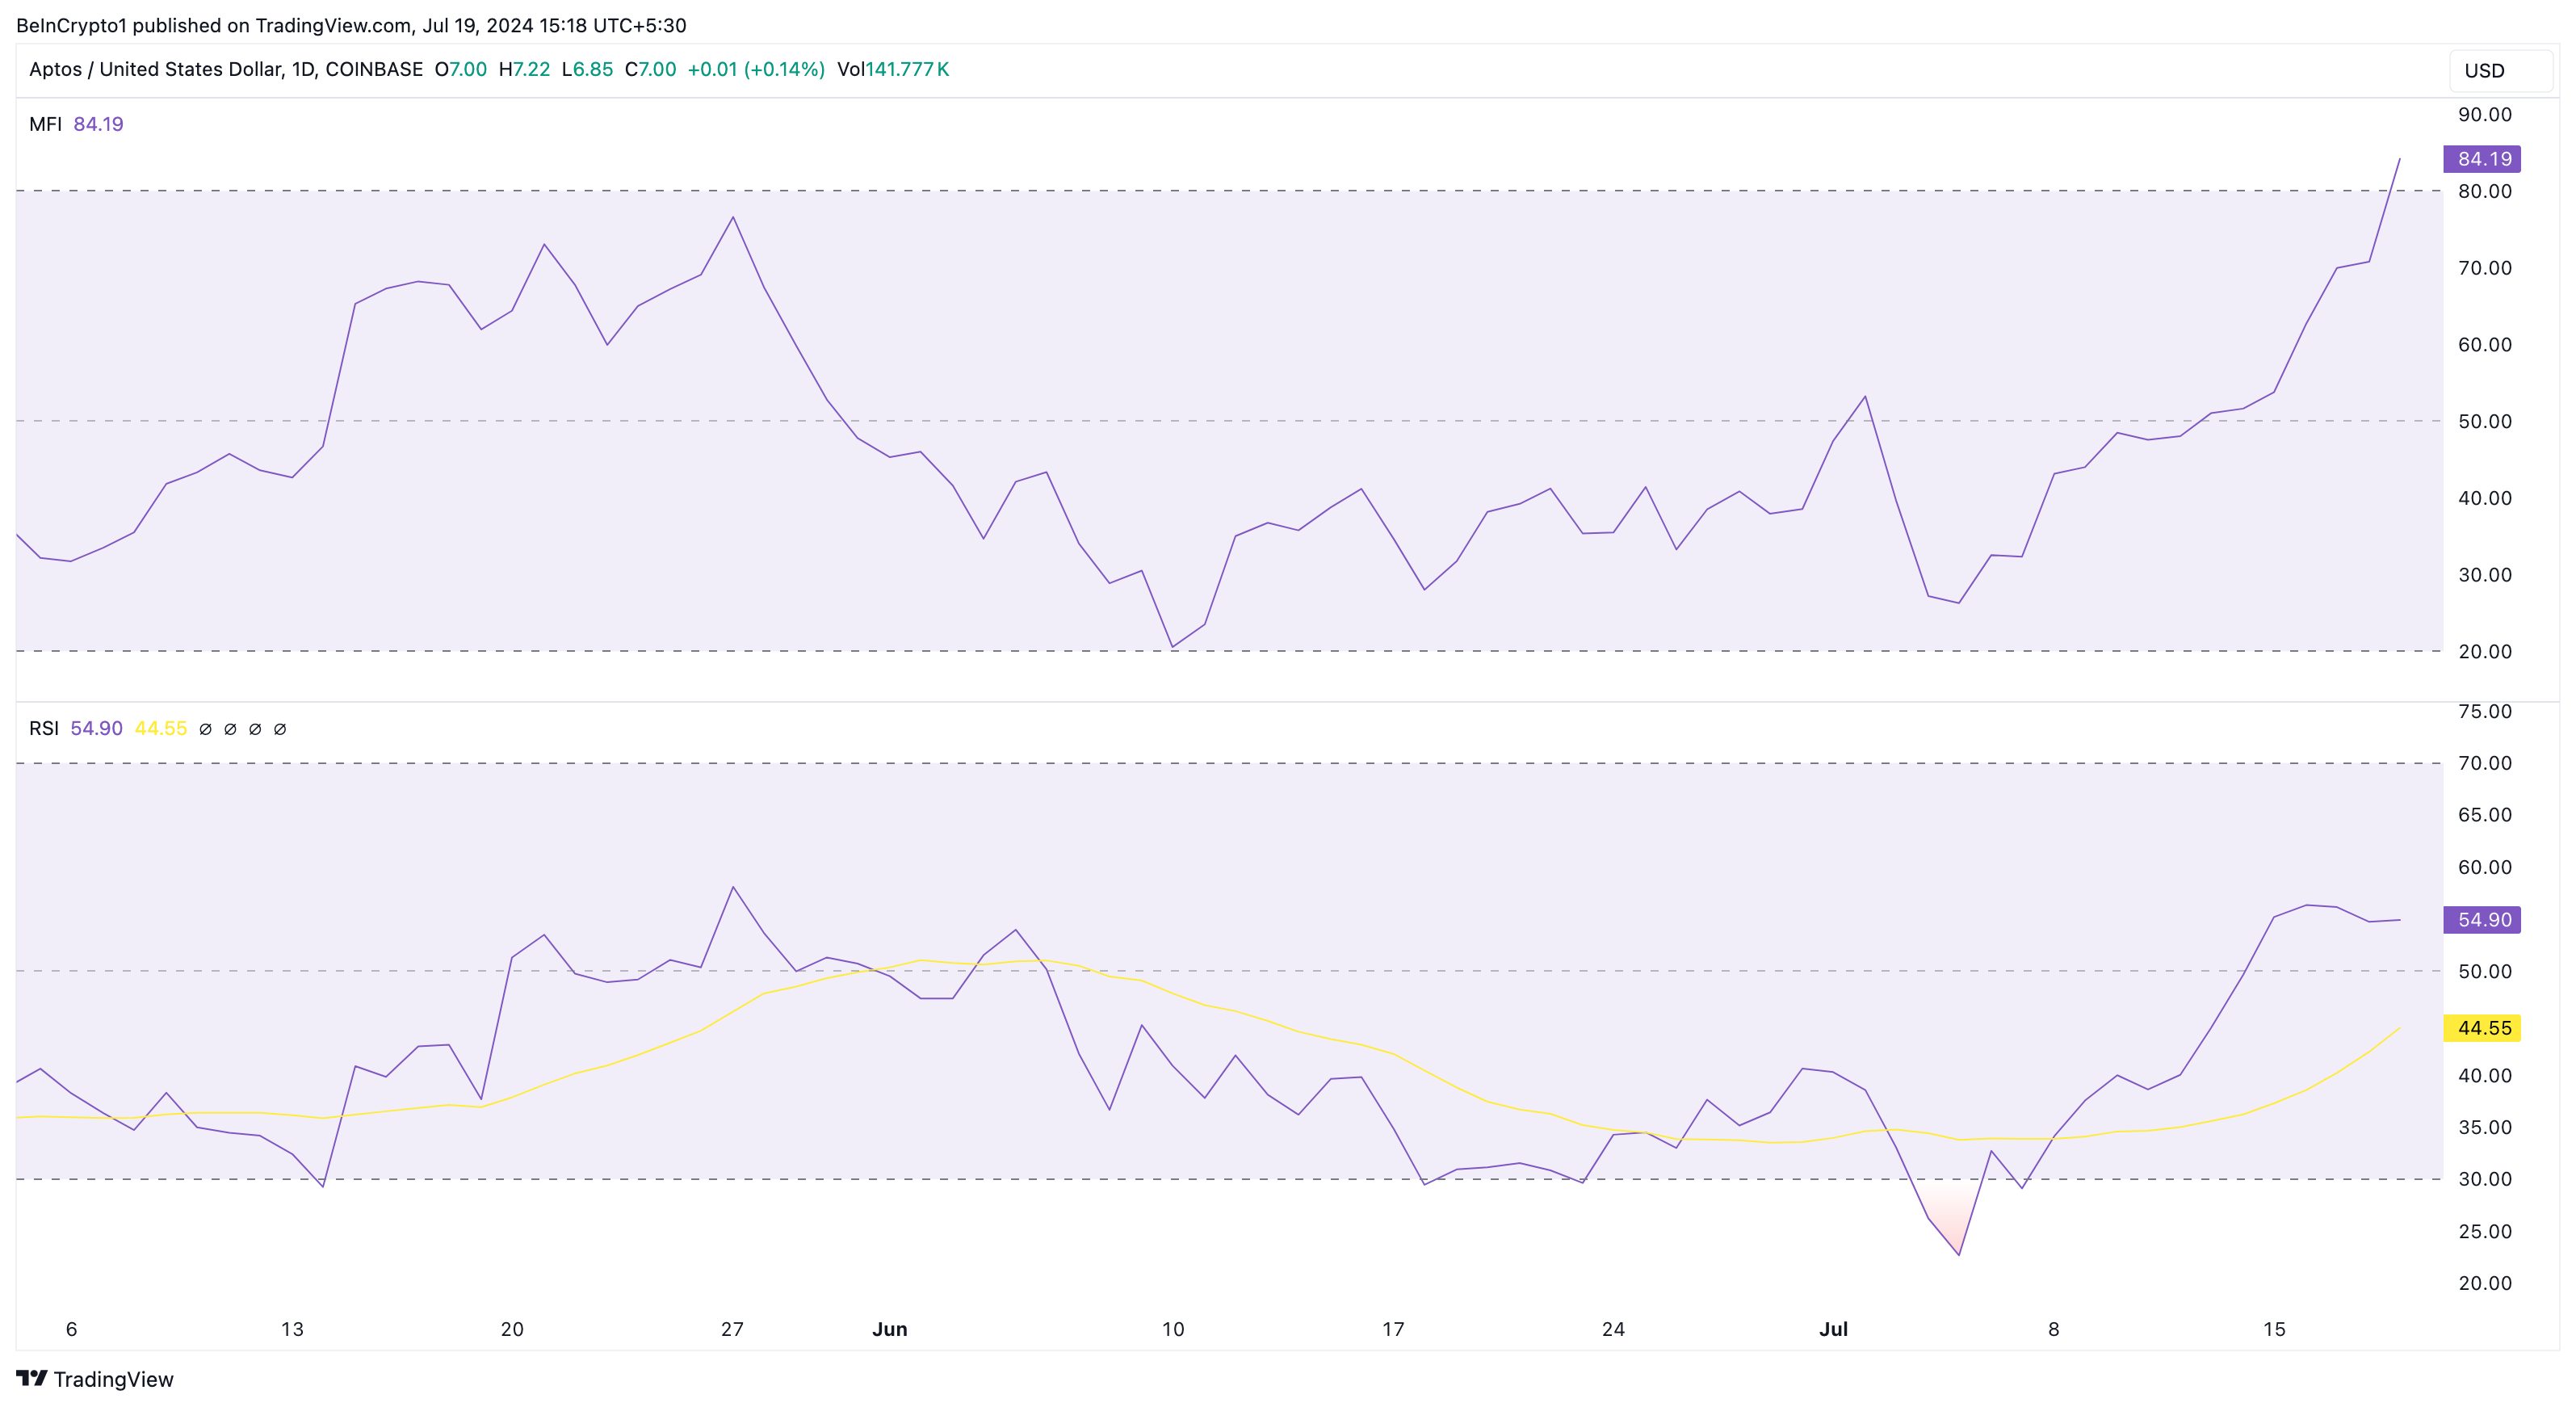
Task: Click the second empty-value symbol in RSI legend
Action: pos(231,729)
